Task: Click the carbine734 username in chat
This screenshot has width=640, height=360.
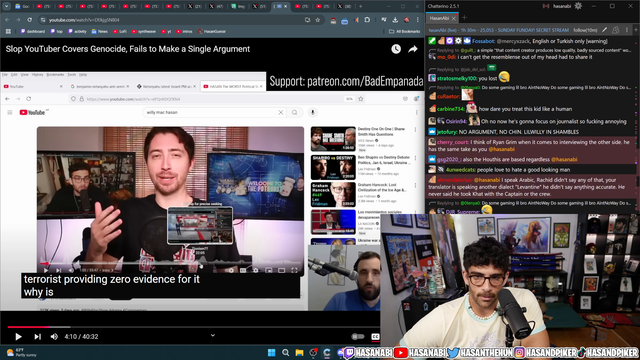Action: click(x=451, y=109)
